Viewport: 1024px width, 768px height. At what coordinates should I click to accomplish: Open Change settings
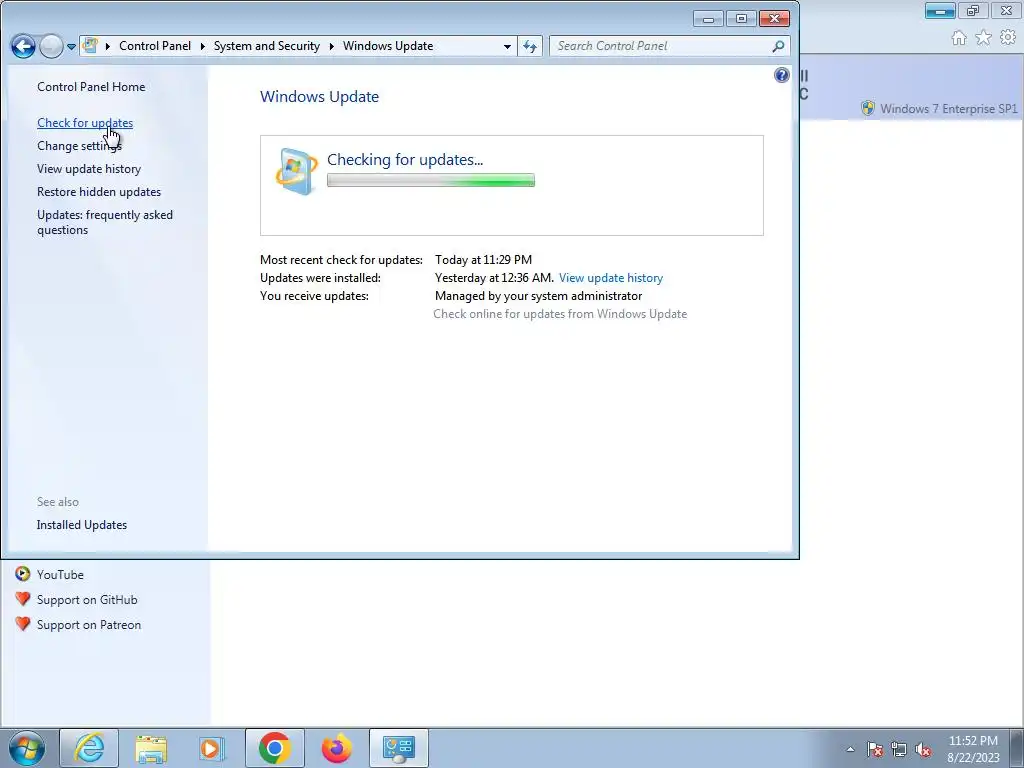79,146
